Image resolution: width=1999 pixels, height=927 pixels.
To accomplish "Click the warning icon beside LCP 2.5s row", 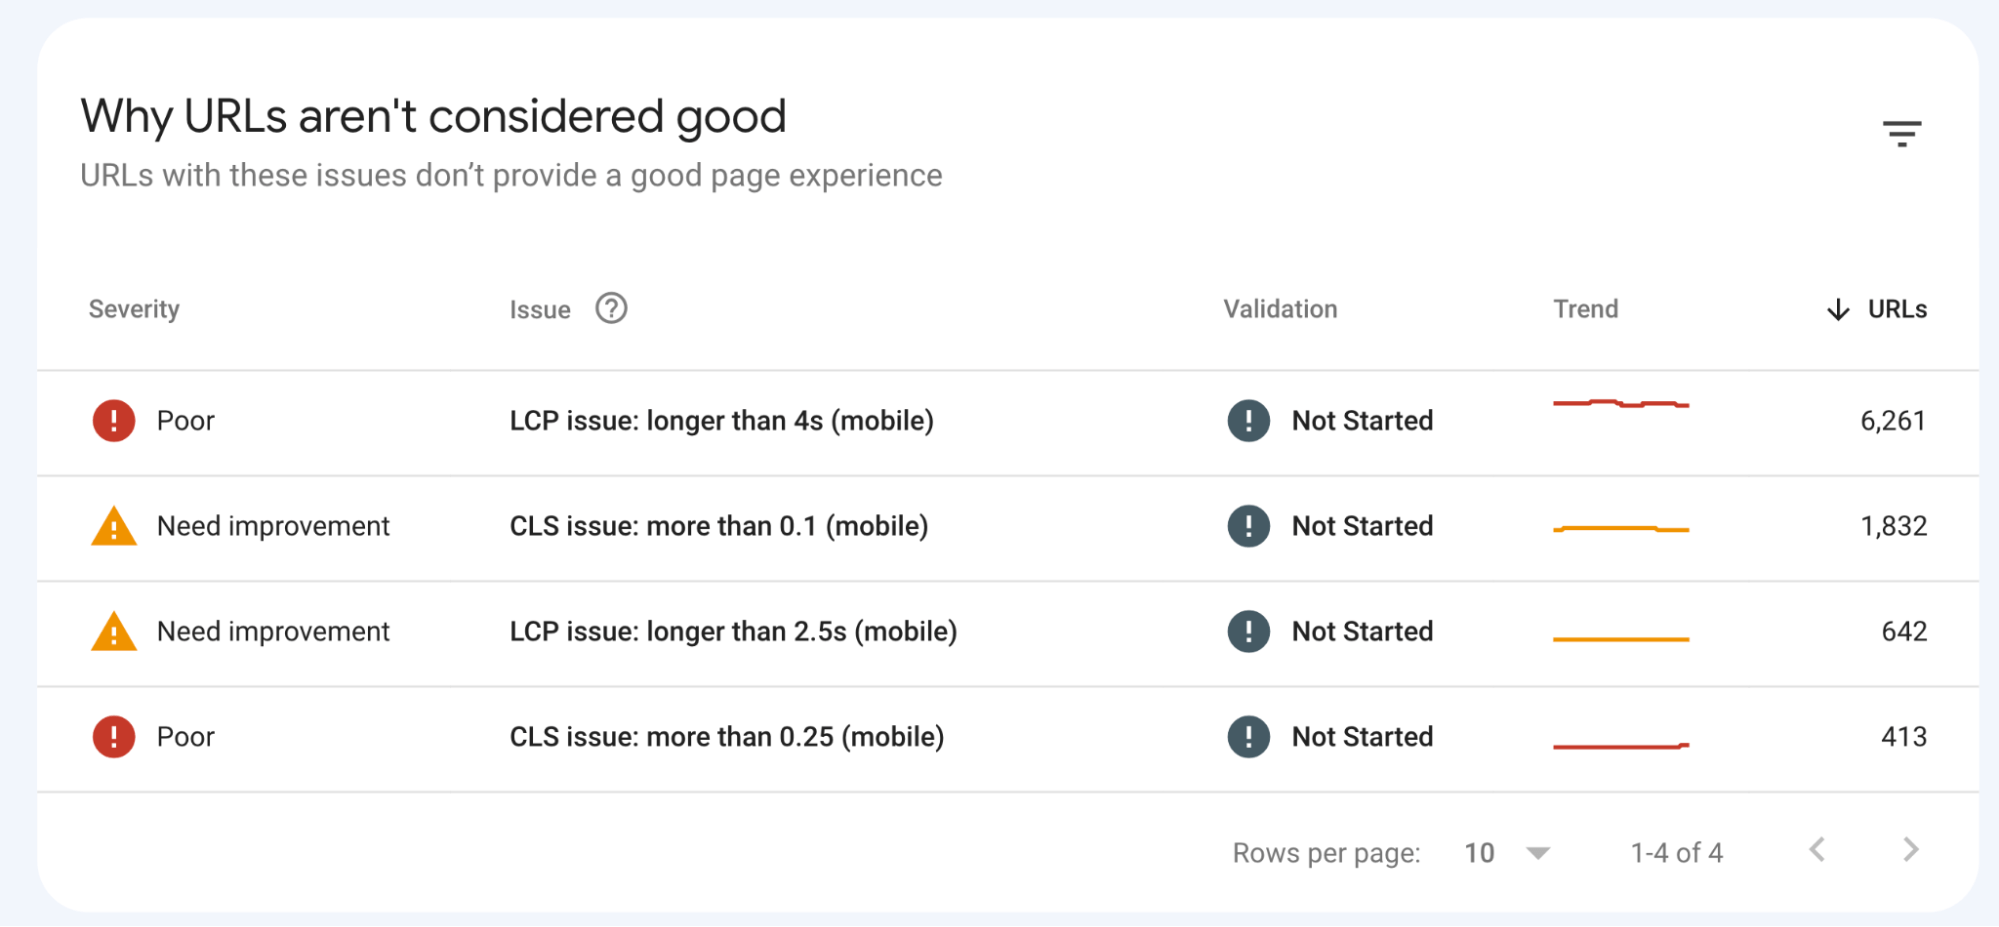I will coord(113,632).
